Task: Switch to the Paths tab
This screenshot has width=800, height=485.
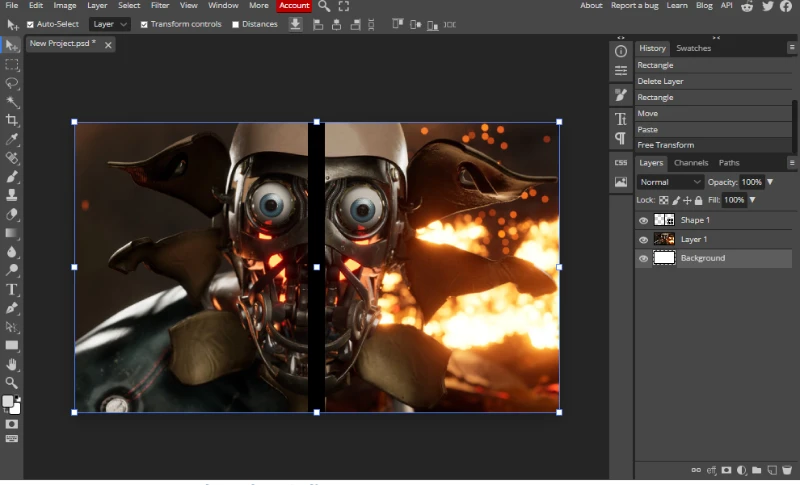Action: point(729,163)
